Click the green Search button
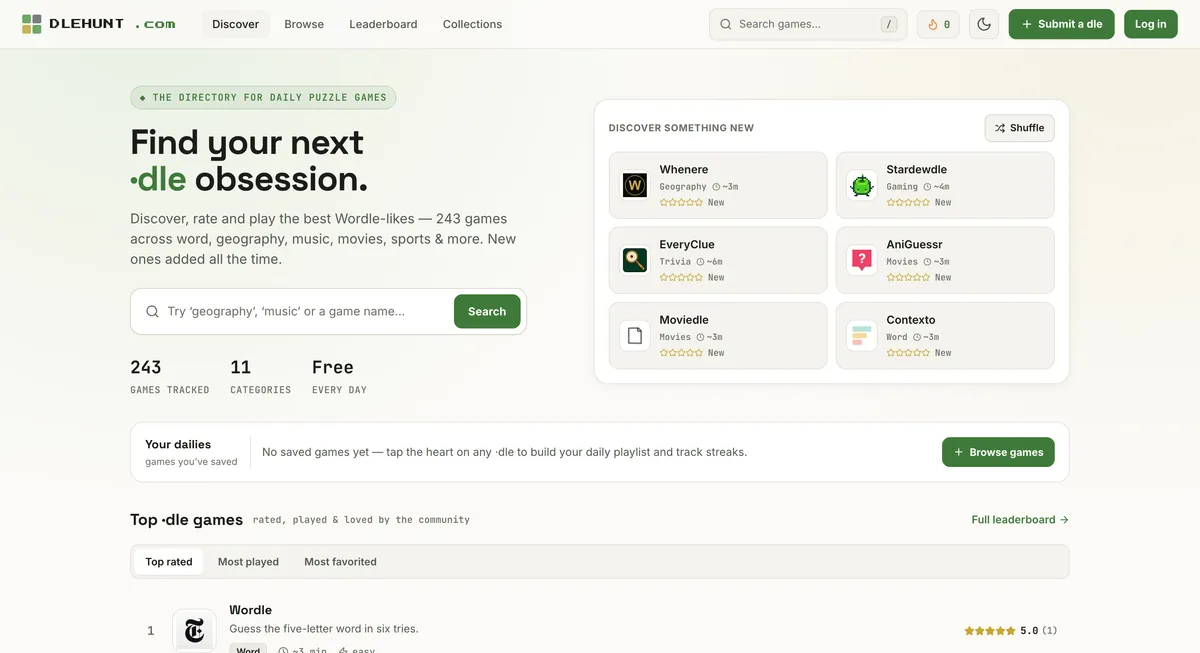This screenshot has width=1200, height=653. [x=487, y=311]
